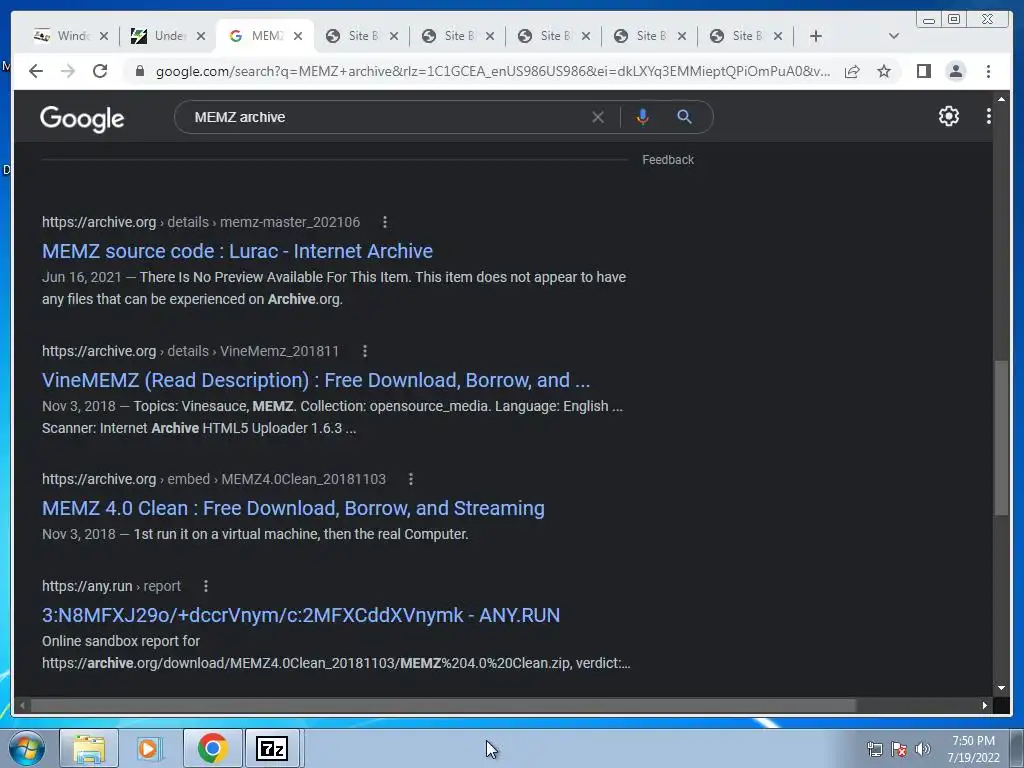The height and width of the screenshot is (768, 1024).
Task: Clear the search box text
Action: [598, 117]
